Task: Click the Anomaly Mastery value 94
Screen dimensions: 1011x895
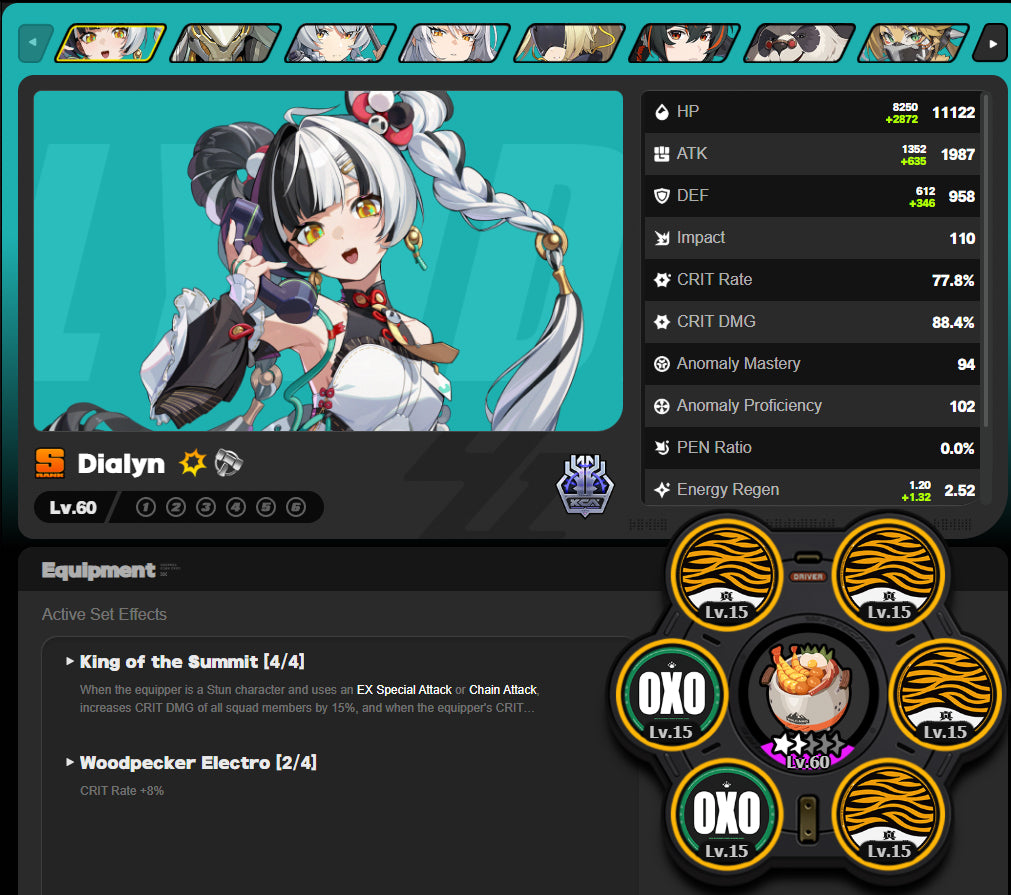Action: point(966,364)
